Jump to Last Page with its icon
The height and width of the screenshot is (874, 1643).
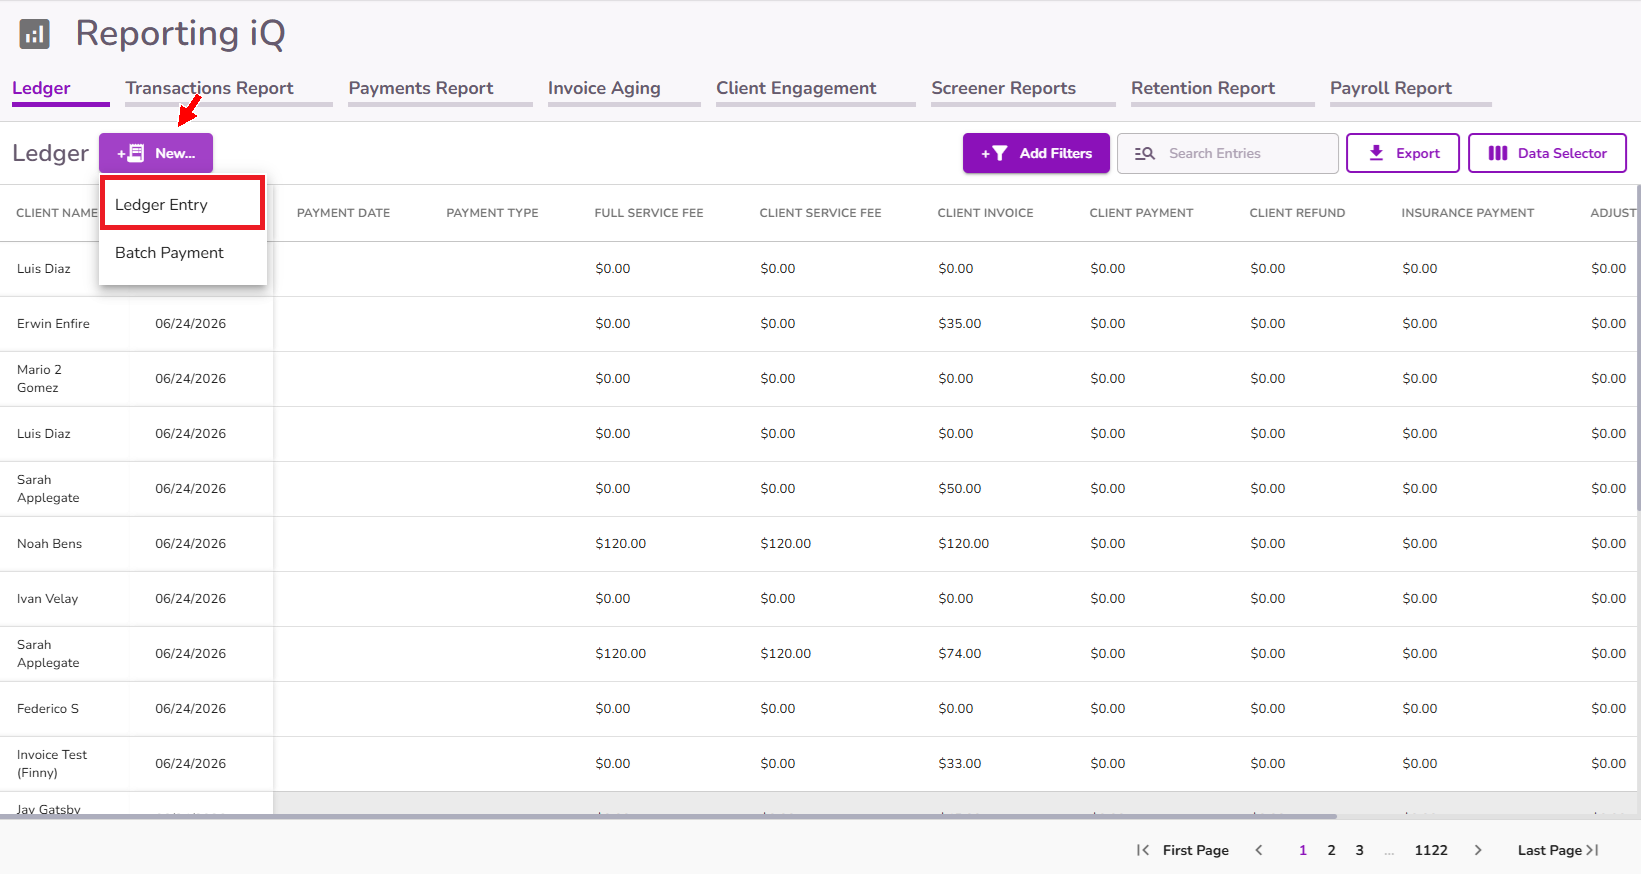tap(1593, 850)
